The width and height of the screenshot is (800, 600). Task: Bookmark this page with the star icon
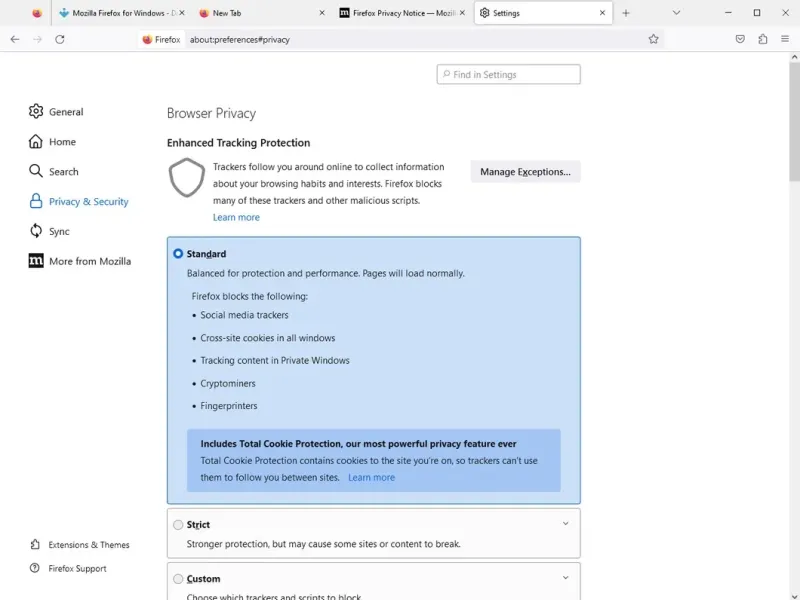click(x=654, y=39)
